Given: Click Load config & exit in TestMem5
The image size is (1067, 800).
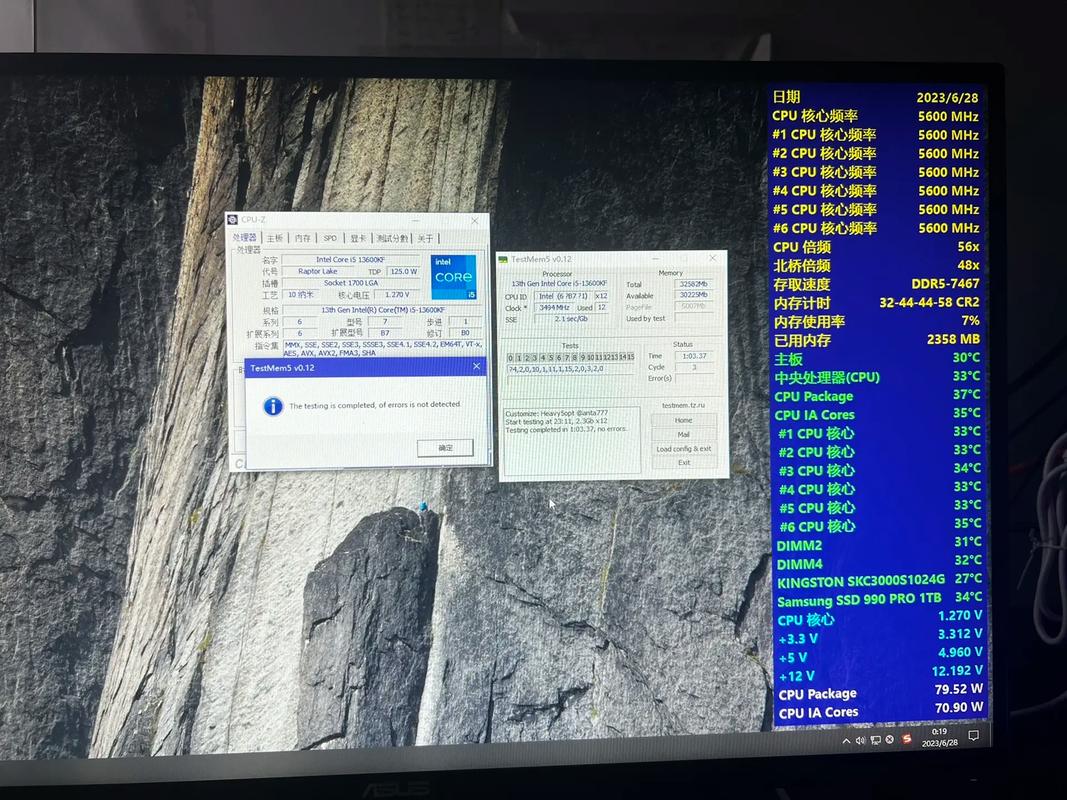Looking at the screenshot, I should (x=684, y=449).
